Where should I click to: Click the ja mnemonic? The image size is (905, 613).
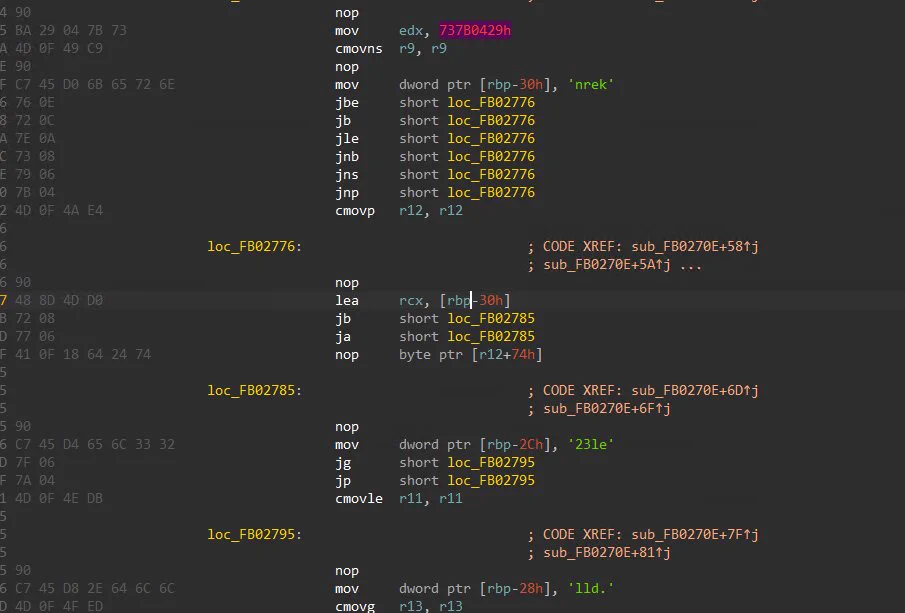[x=342, y=337]
